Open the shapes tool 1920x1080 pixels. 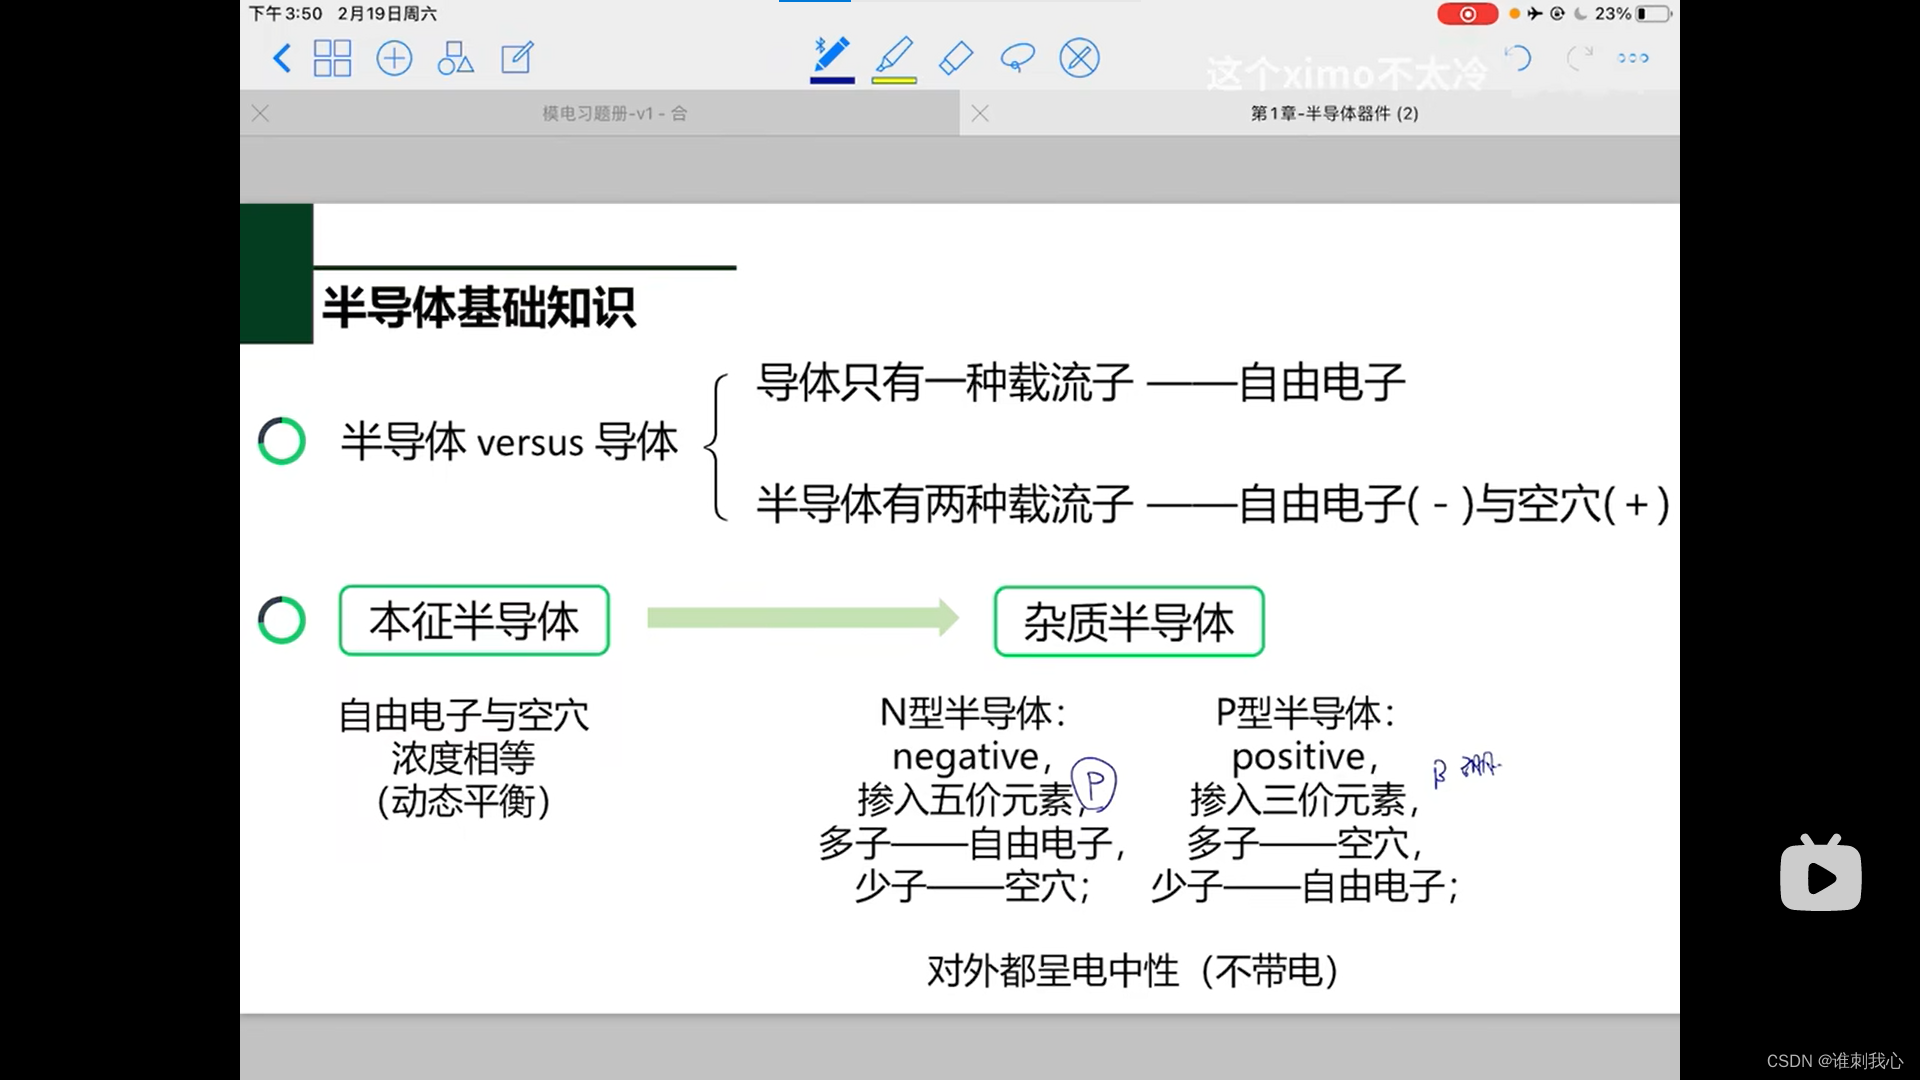455,58
